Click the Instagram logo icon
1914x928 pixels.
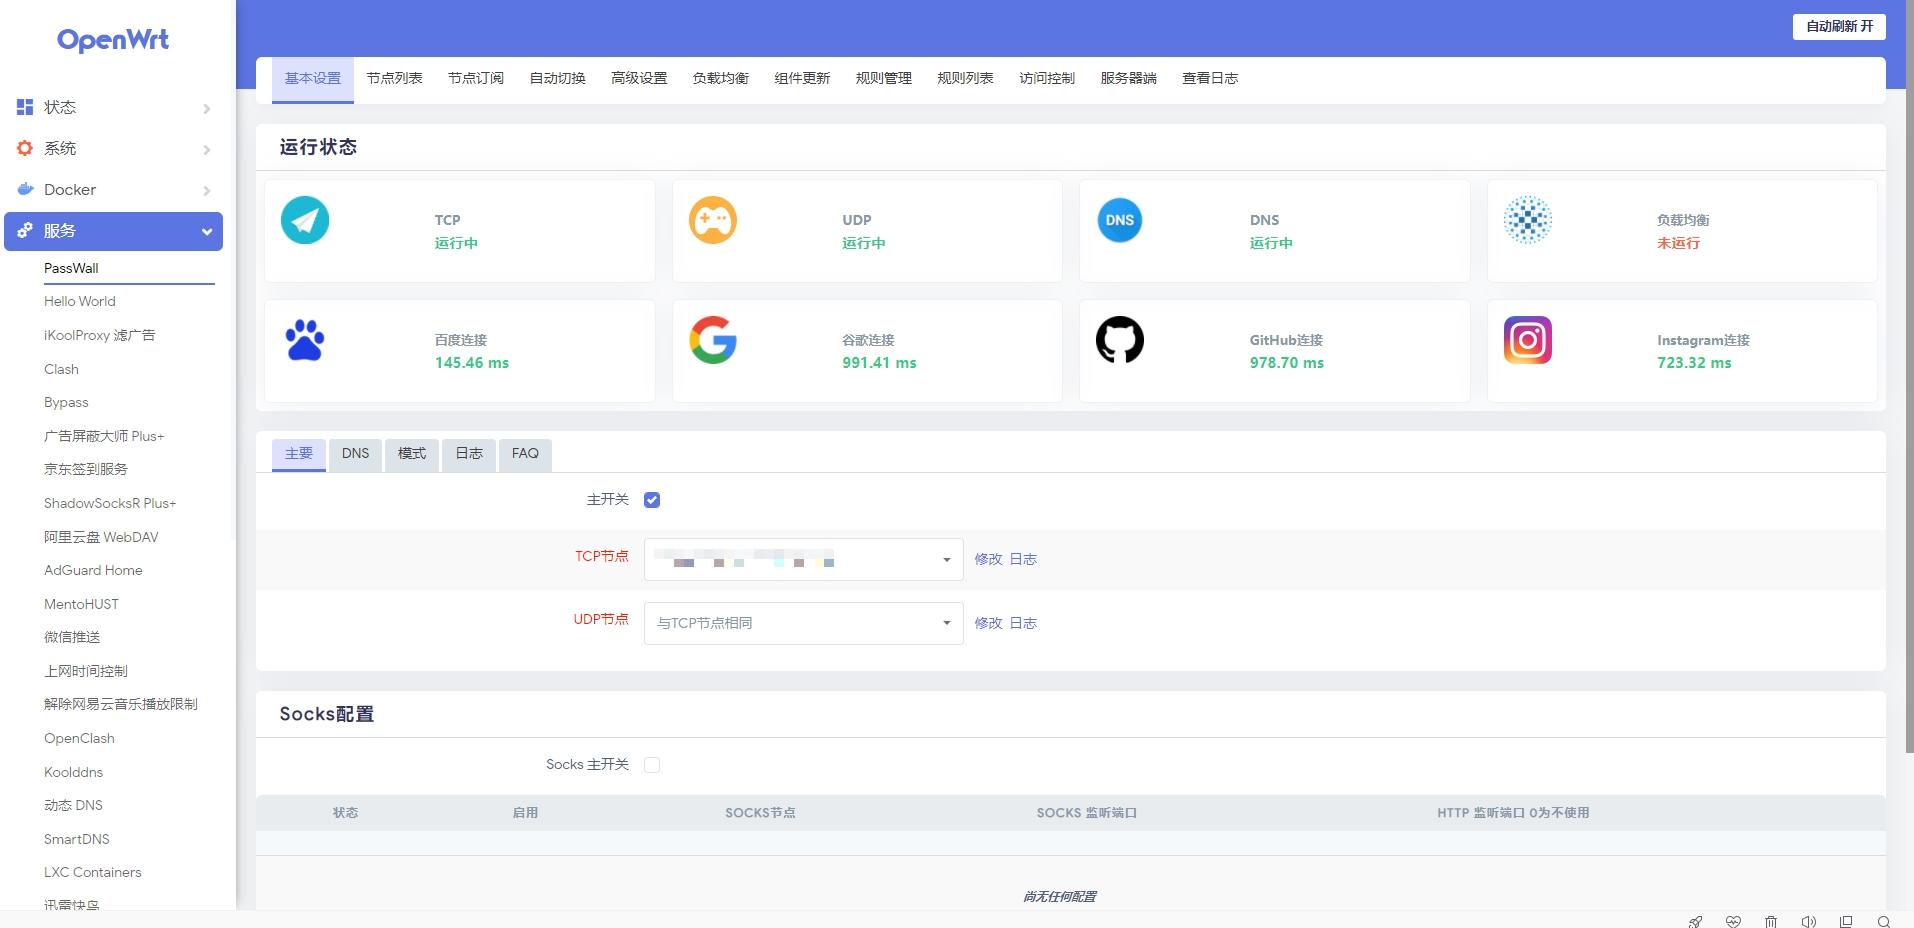point(1528,340)
